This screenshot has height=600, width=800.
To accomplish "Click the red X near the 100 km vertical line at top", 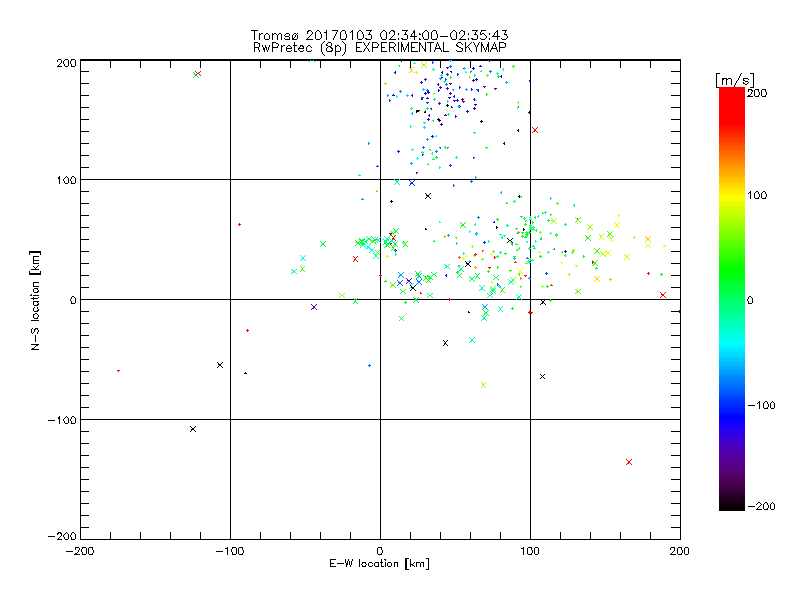I will click(535, 130).
